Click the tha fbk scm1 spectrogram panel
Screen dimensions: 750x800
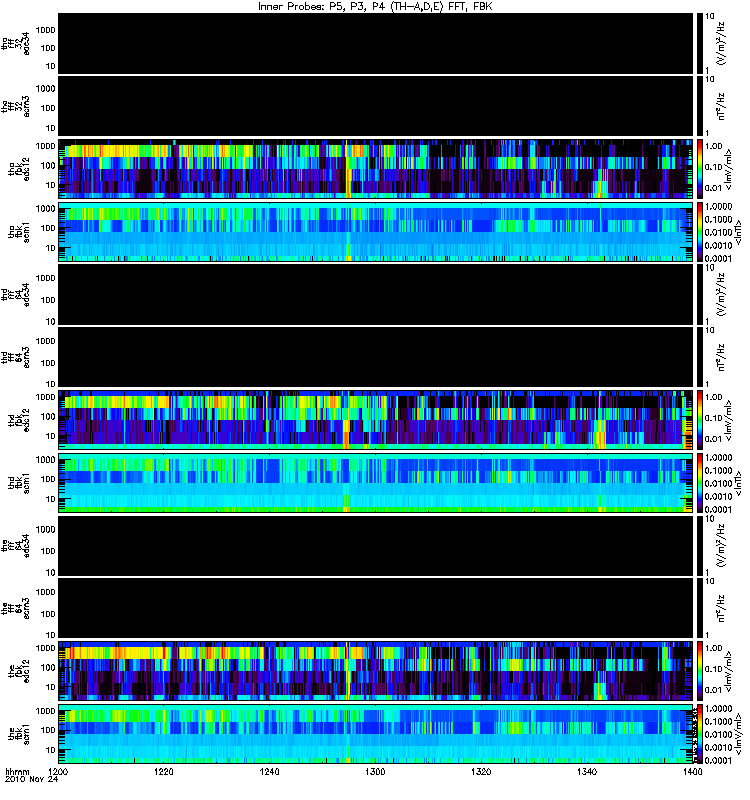click(x=376, y=232)
